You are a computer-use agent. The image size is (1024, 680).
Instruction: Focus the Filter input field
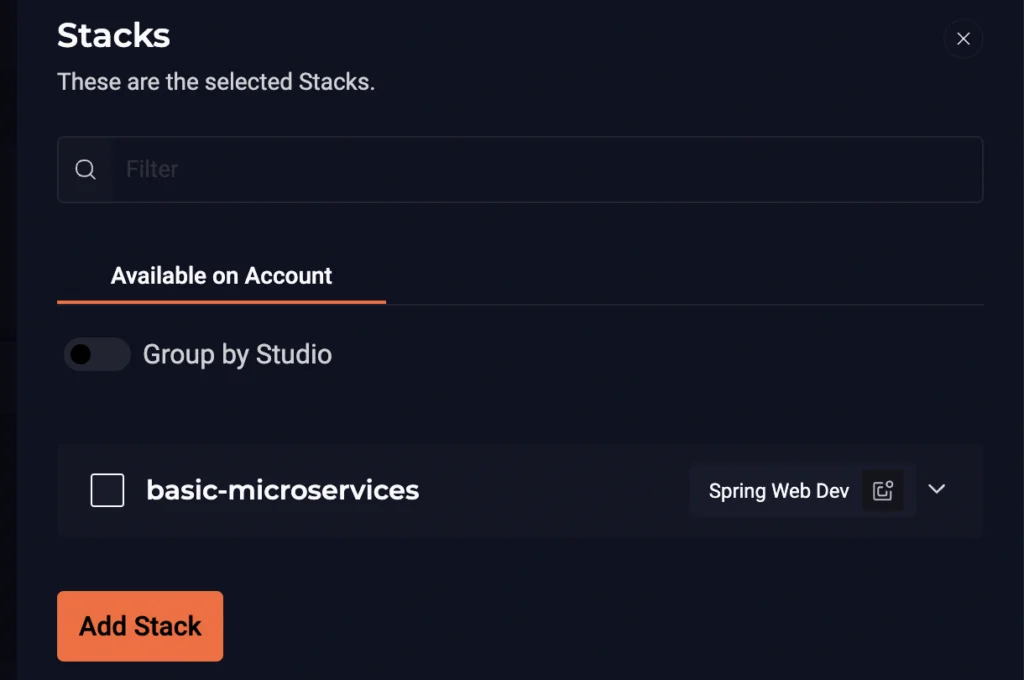pos(520,170)
